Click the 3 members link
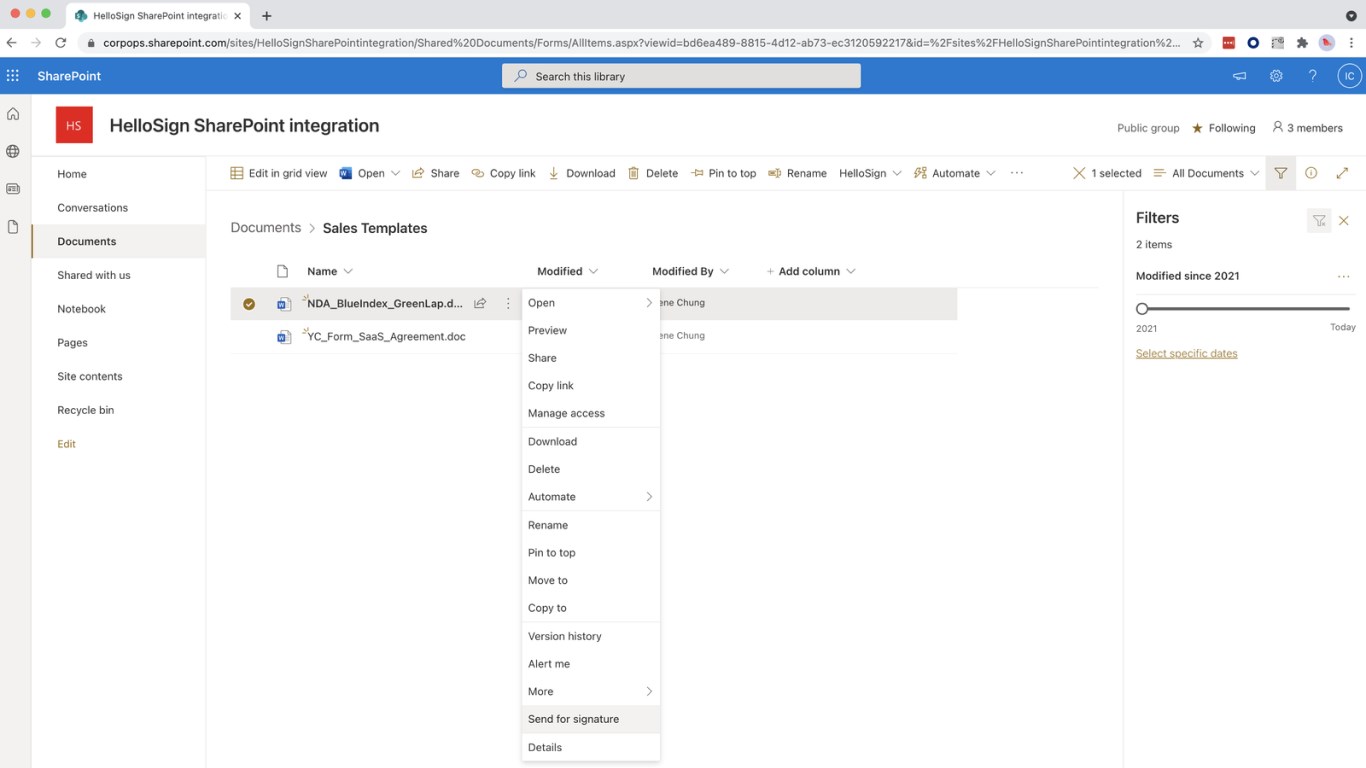Image resolution: width=1366 pixels, height=768 pixels. (x=1307, y=128)
